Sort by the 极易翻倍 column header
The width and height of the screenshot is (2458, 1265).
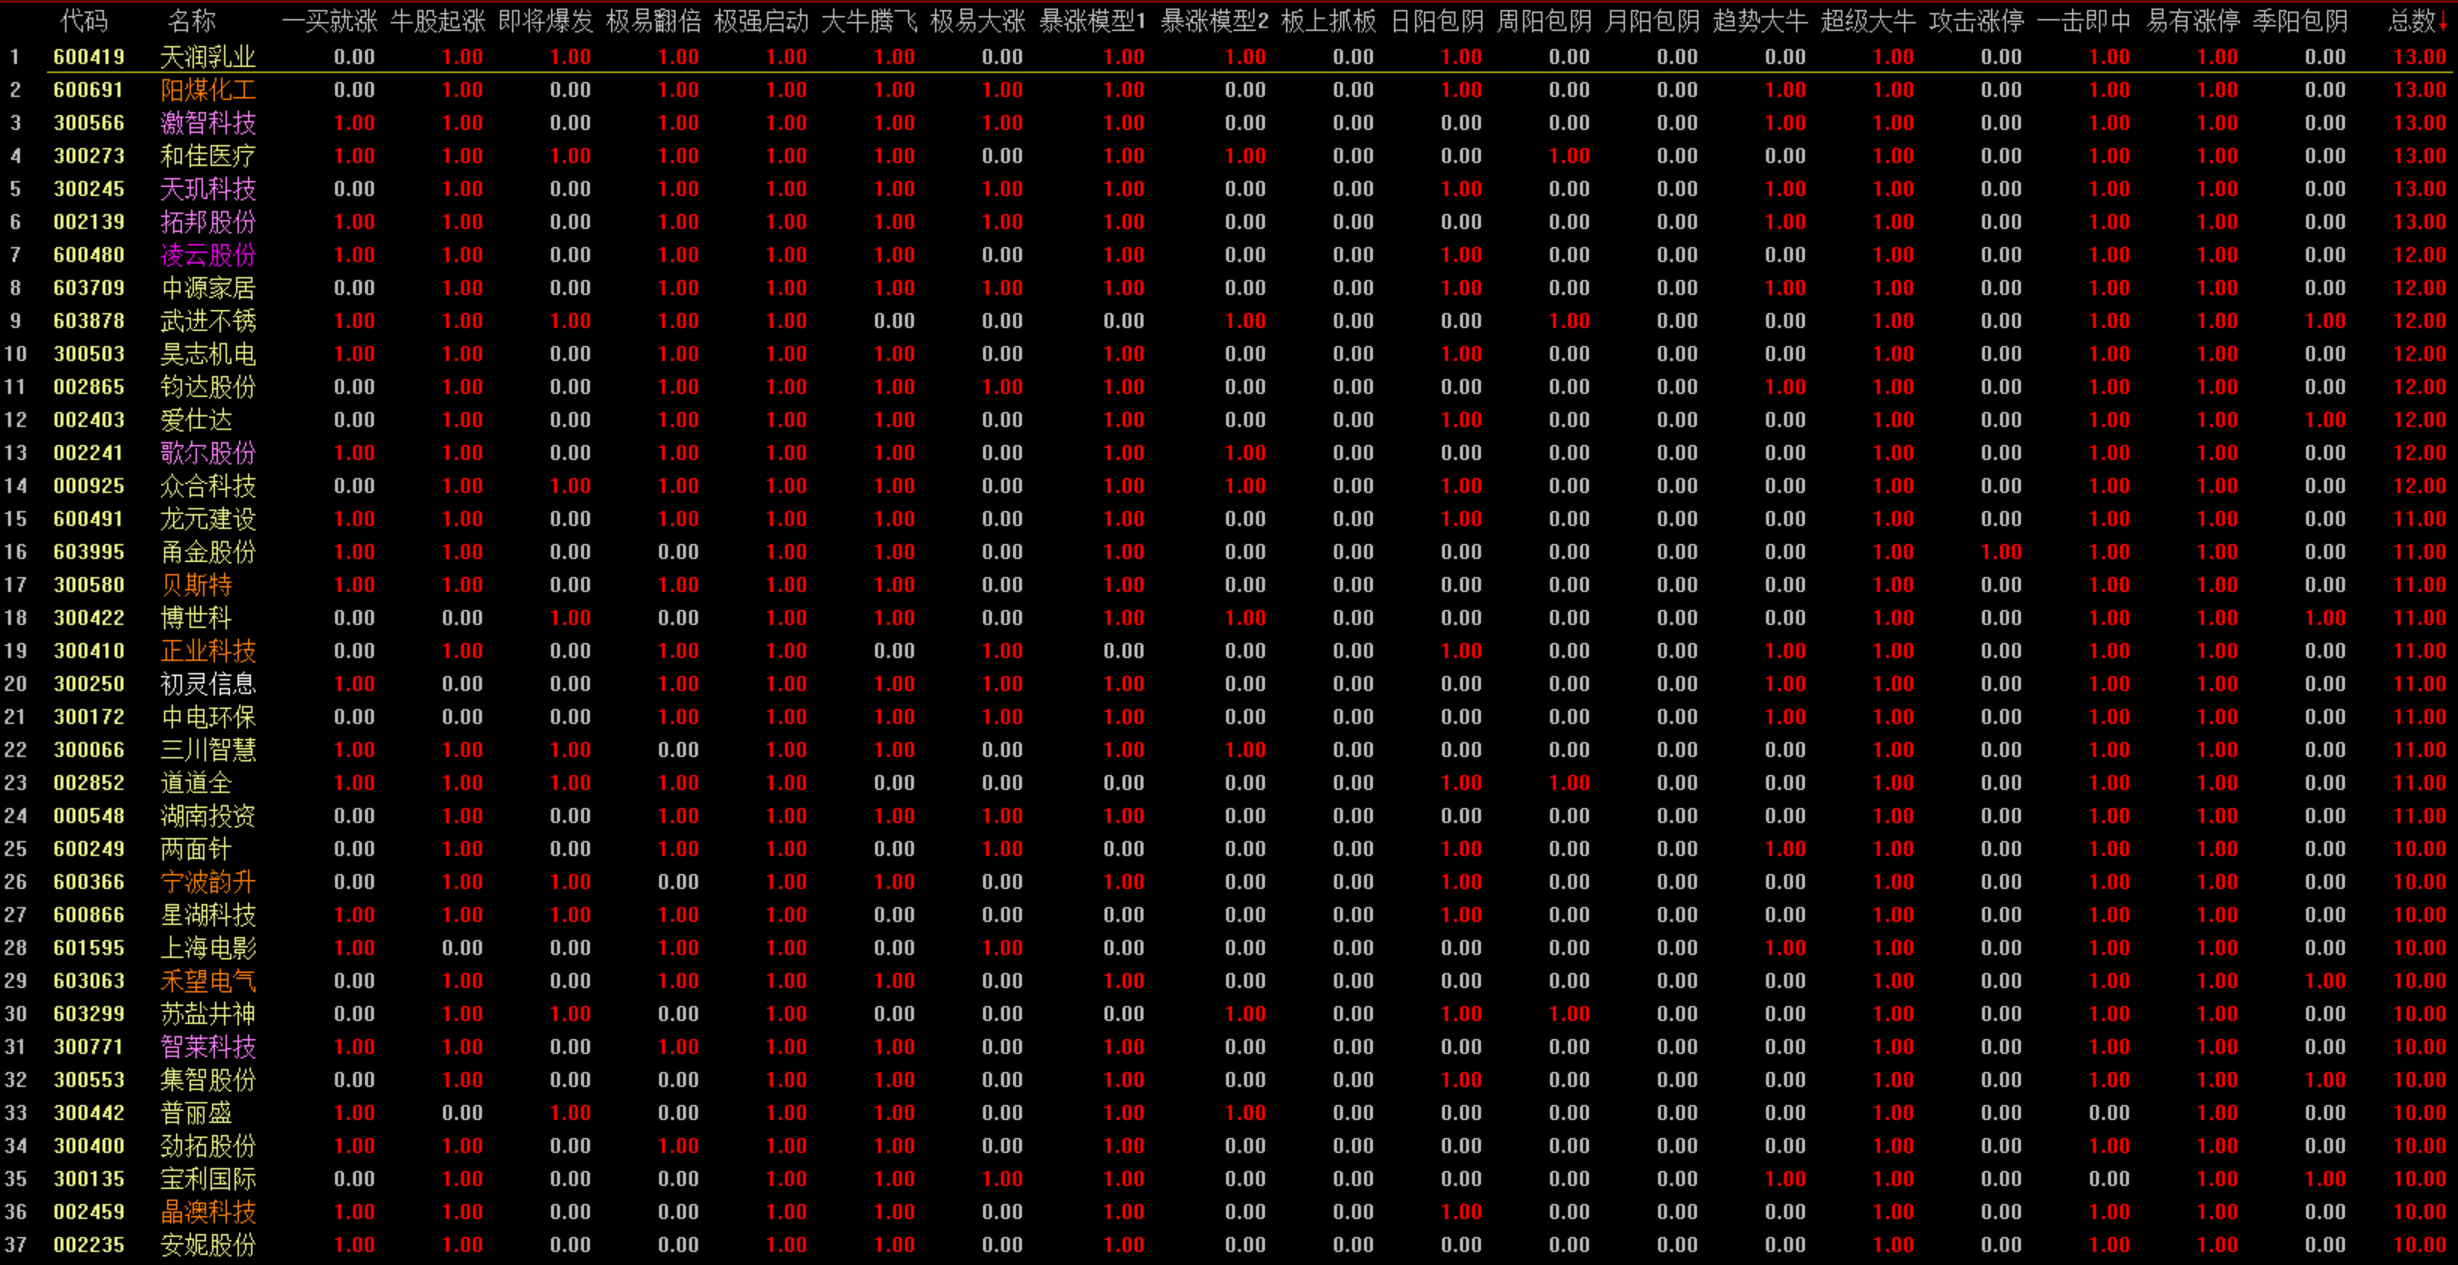(x=653, y=21)
